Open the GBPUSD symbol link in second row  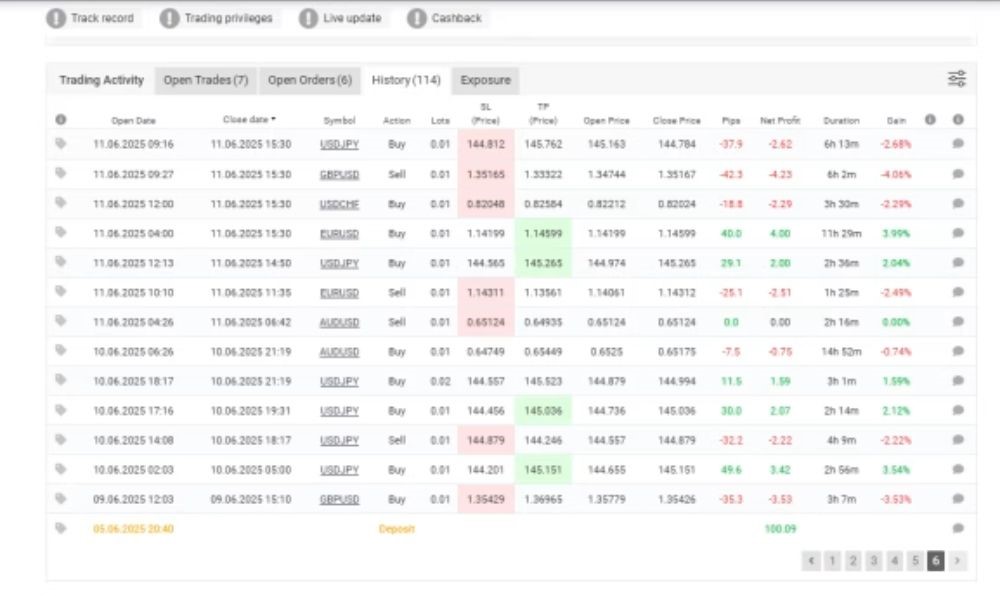340,174
